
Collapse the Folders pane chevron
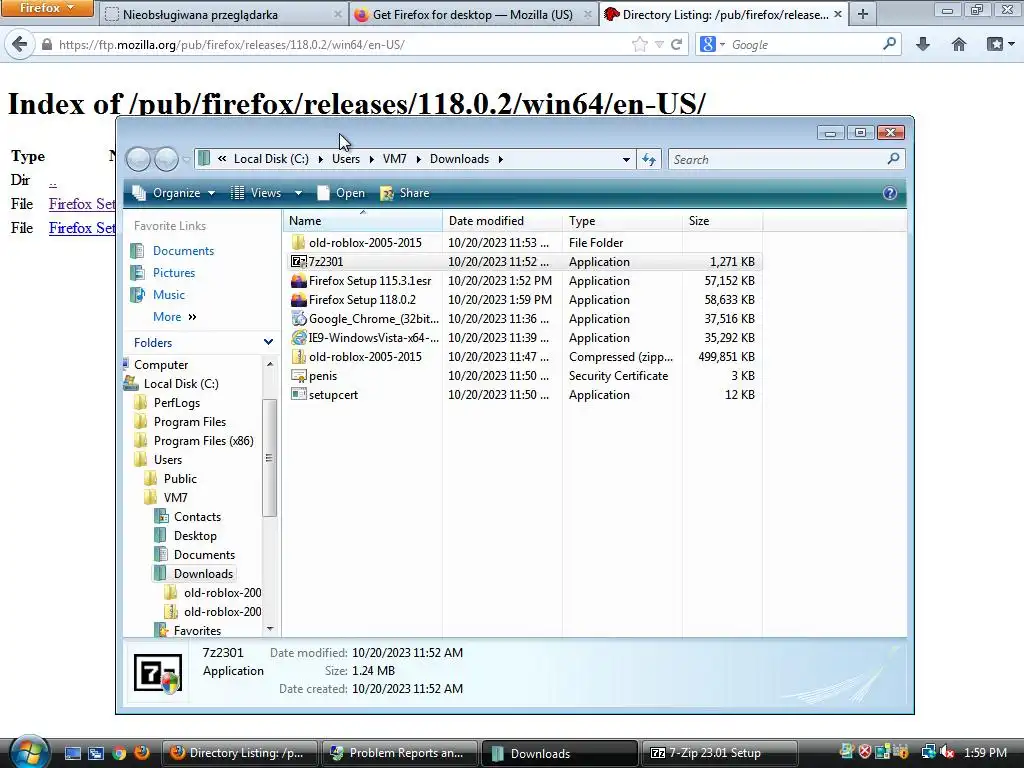point(268,342)
